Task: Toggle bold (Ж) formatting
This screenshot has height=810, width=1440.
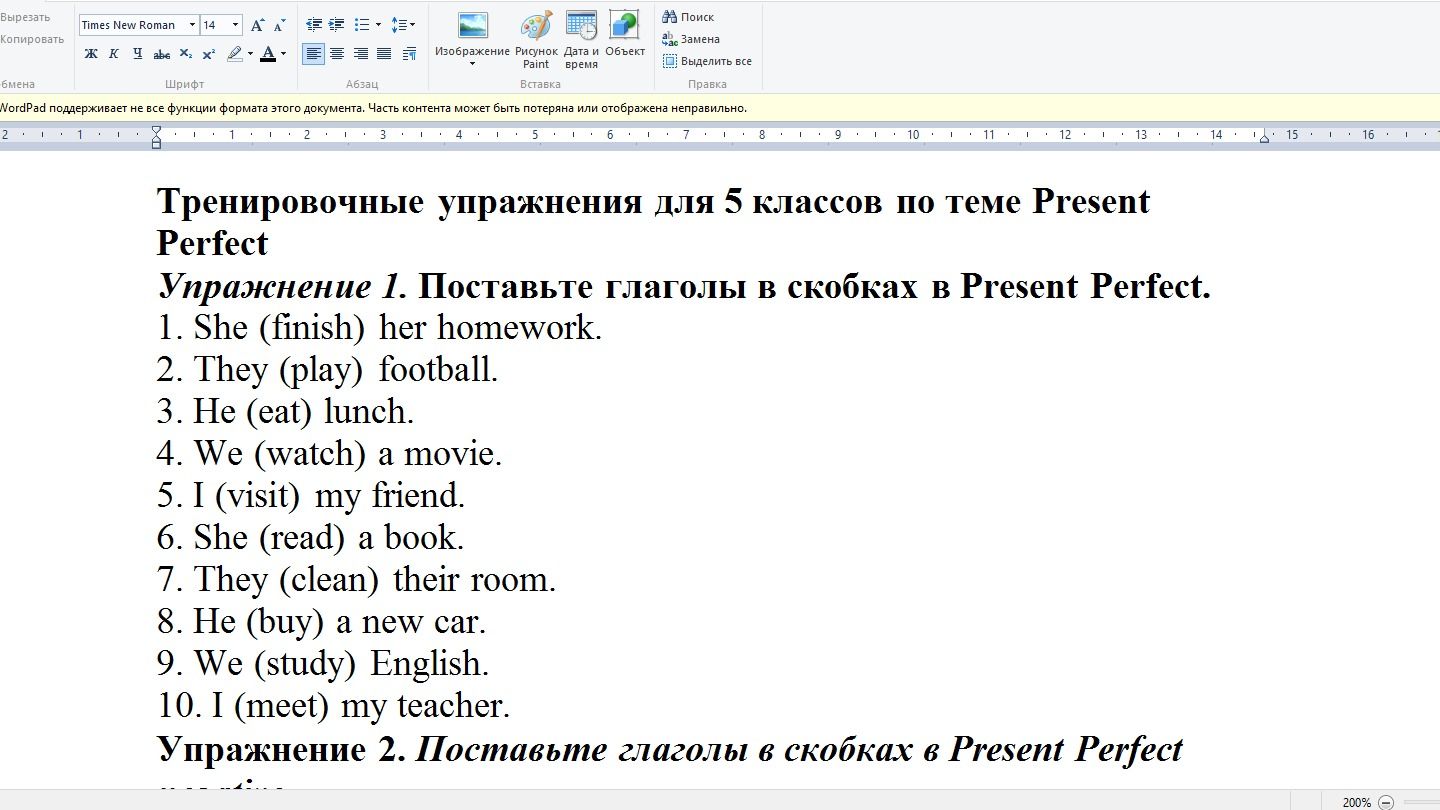Action: pos(91,54)
